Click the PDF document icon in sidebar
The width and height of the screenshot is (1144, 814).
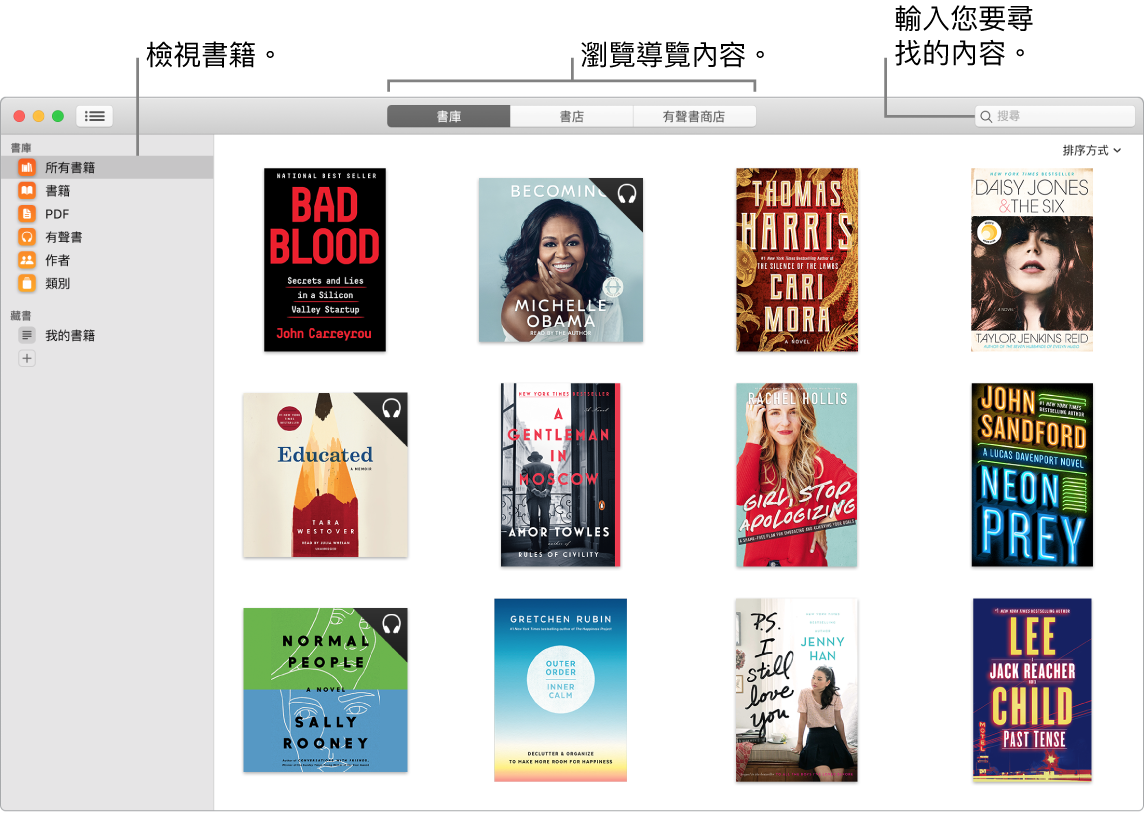[x=27, y=214]
